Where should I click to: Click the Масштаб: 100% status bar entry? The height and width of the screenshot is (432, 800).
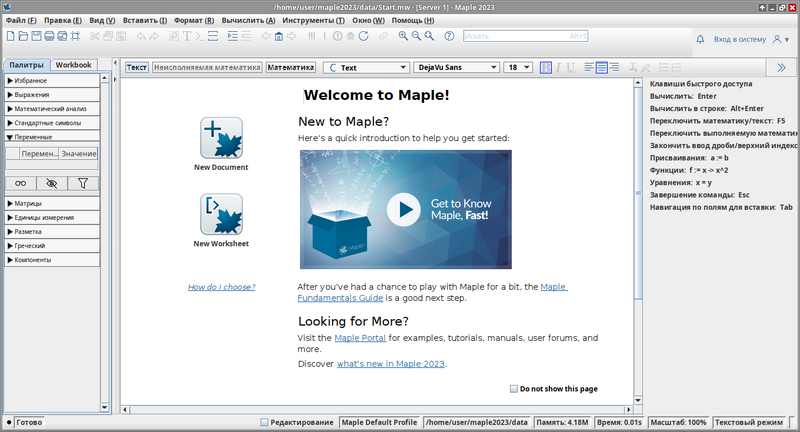[x=678, y=422]
